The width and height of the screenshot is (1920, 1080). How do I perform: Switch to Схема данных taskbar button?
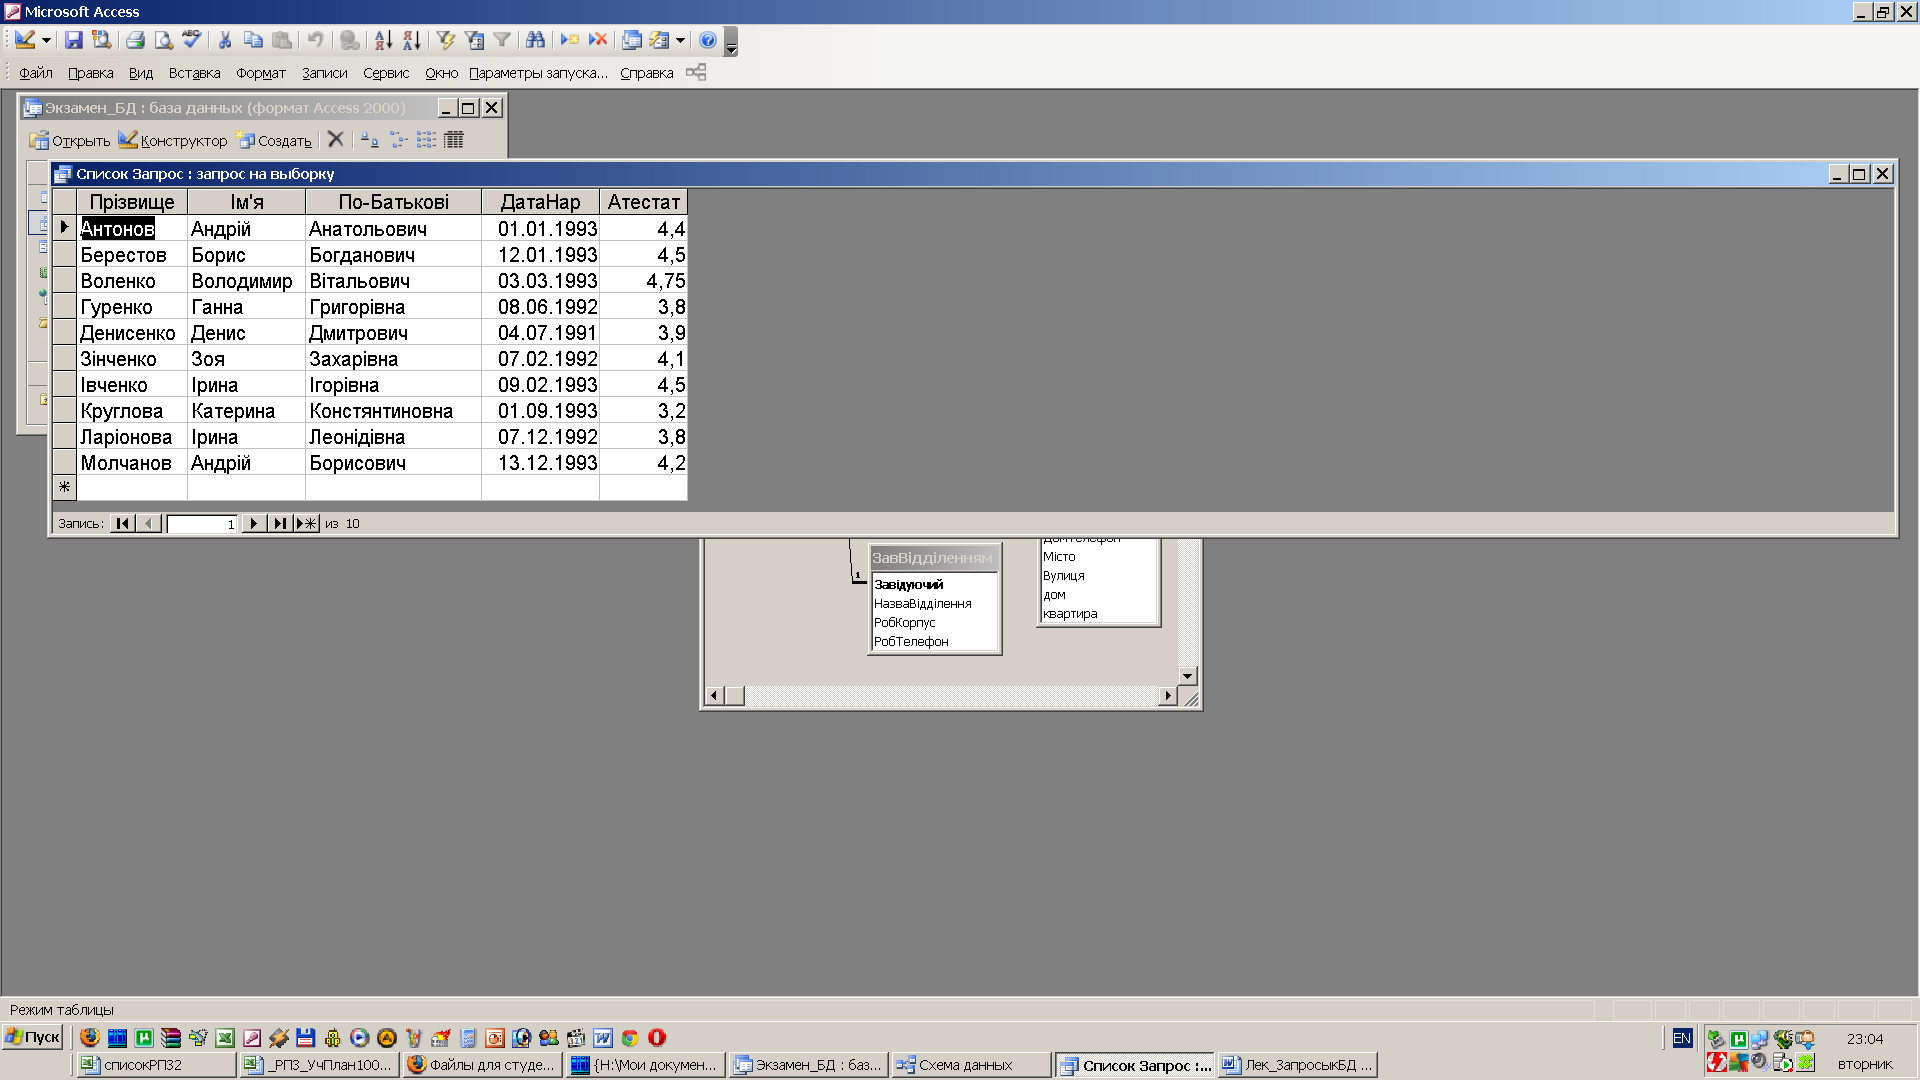coord(970,1065)
